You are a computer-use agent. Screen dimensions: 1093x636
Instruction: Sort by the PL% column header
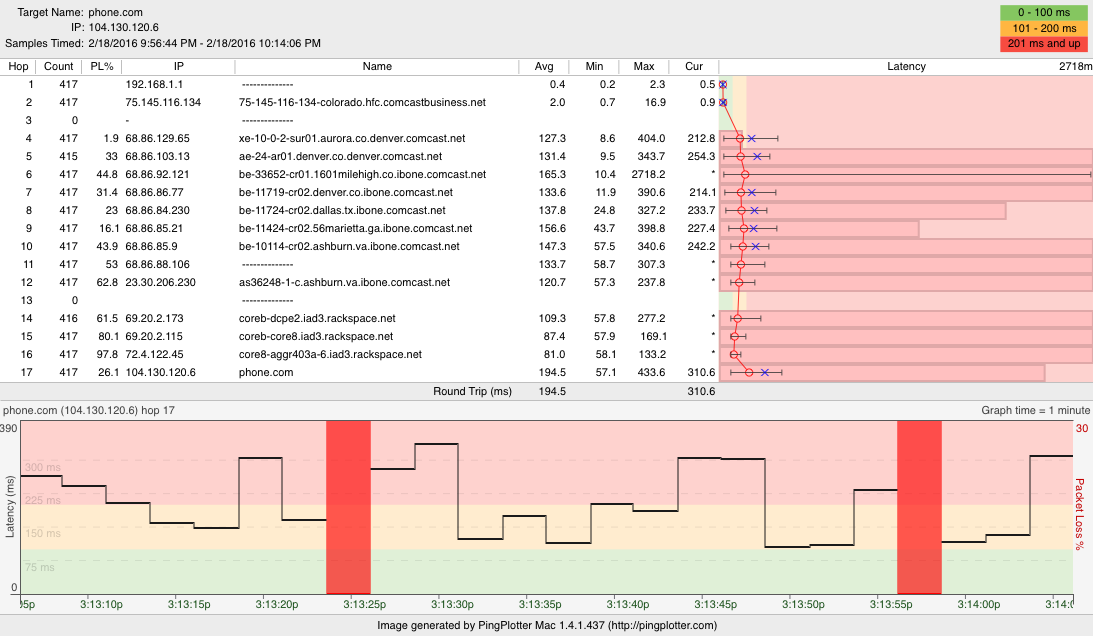tap(101, 66)
